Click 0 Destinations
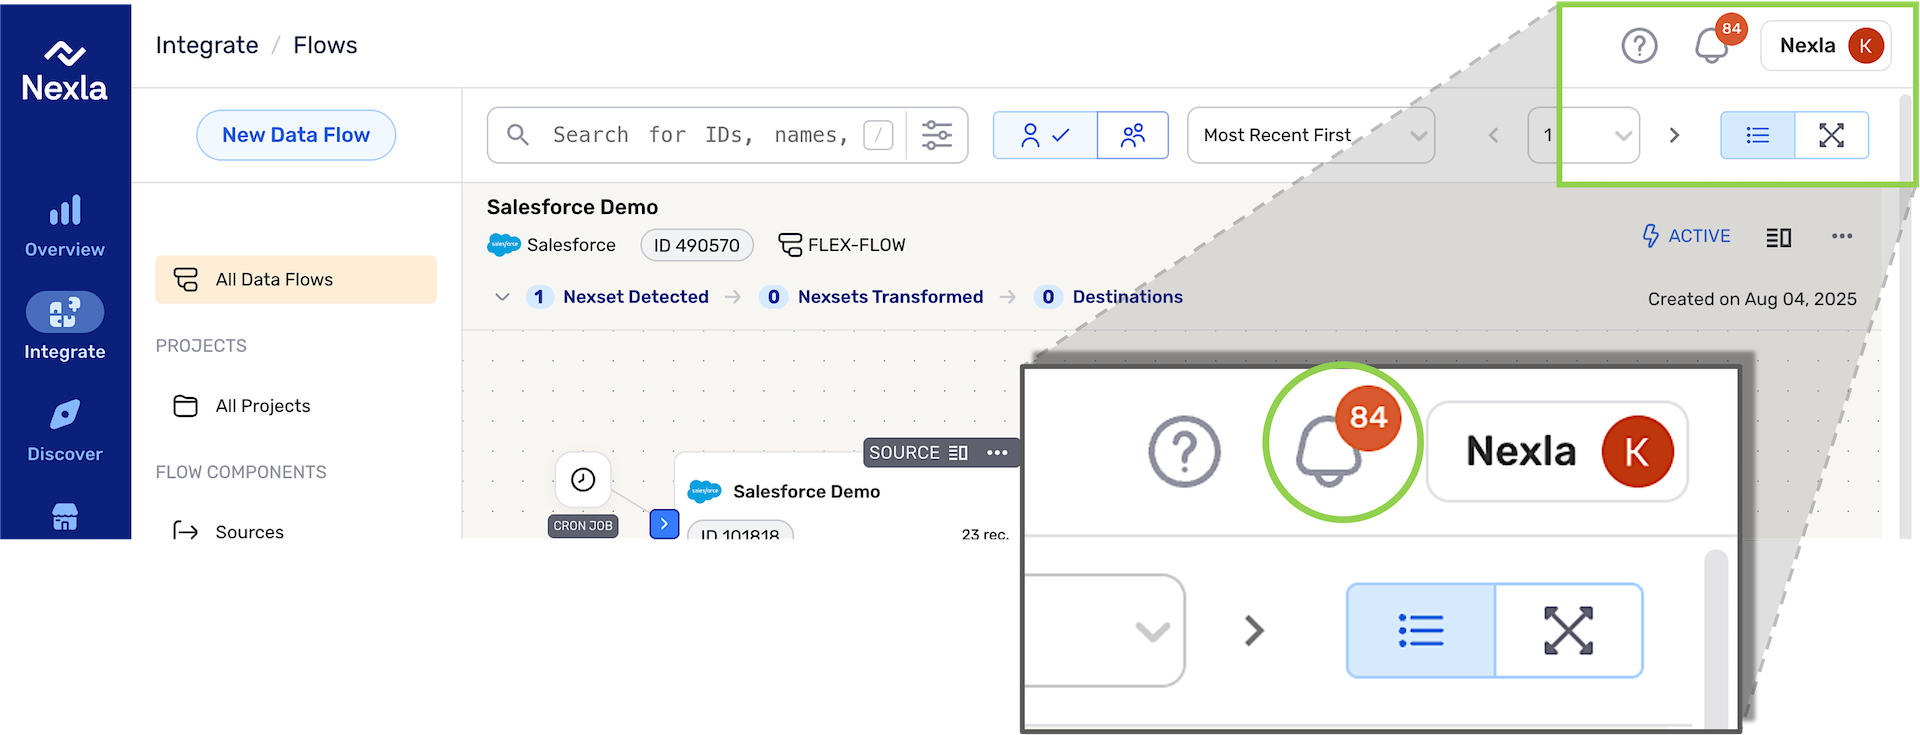1920x735 pixels. point(1109,297)
